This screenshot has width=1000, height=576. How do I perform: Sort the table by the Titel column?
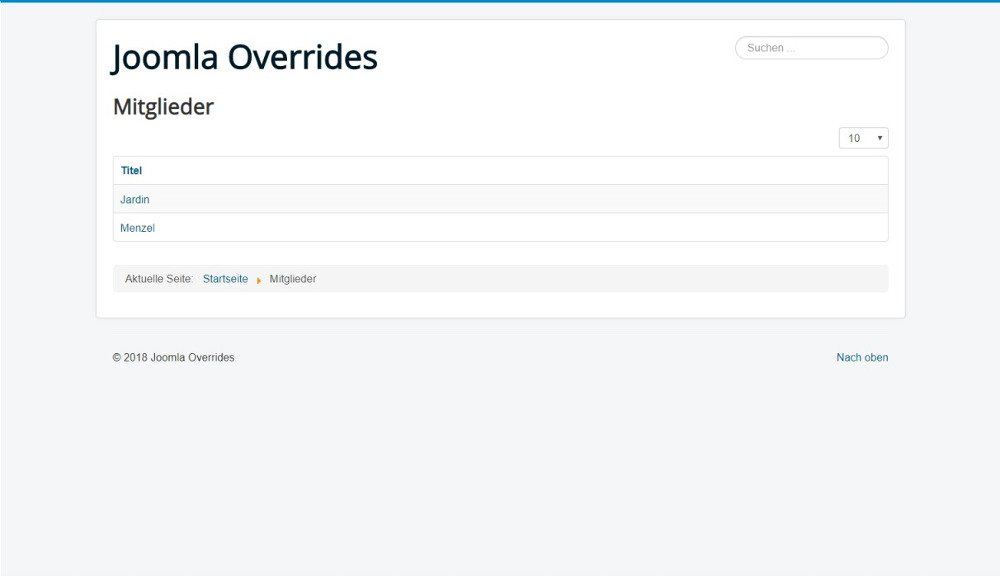pos(131,170)
